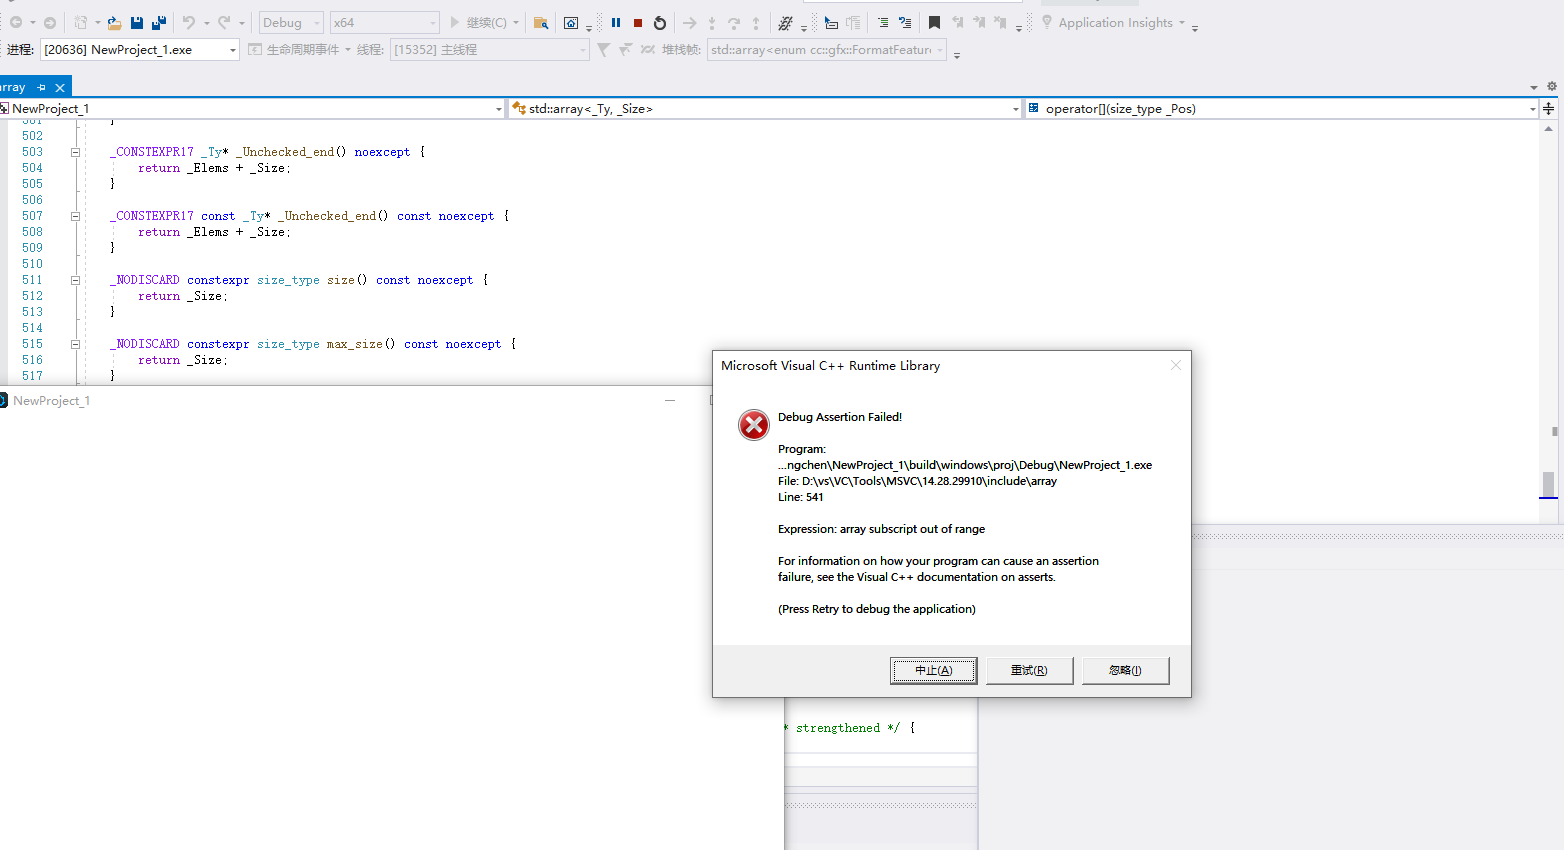Open the lifecycle events menu
Screen dimensions: 1564x850
(x=300, y=49)
